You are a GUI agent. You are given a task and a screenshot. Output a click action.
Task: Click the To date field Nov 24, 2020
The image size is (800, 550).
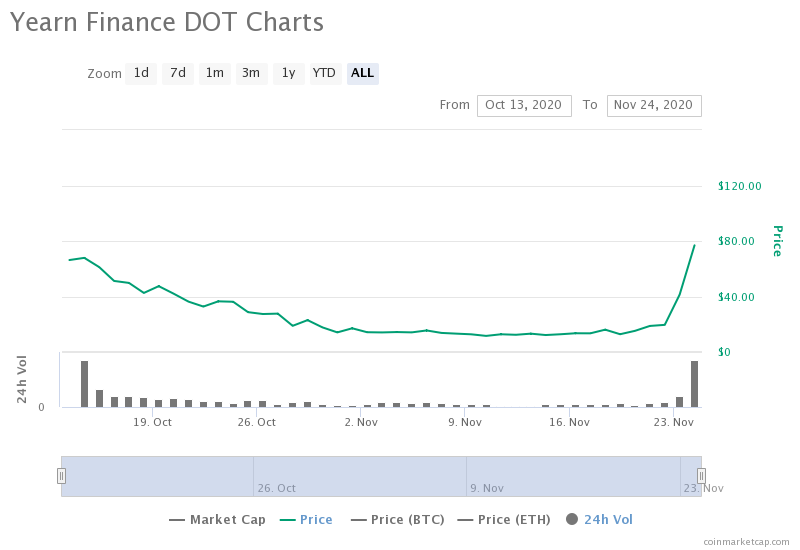pos(654,106)
